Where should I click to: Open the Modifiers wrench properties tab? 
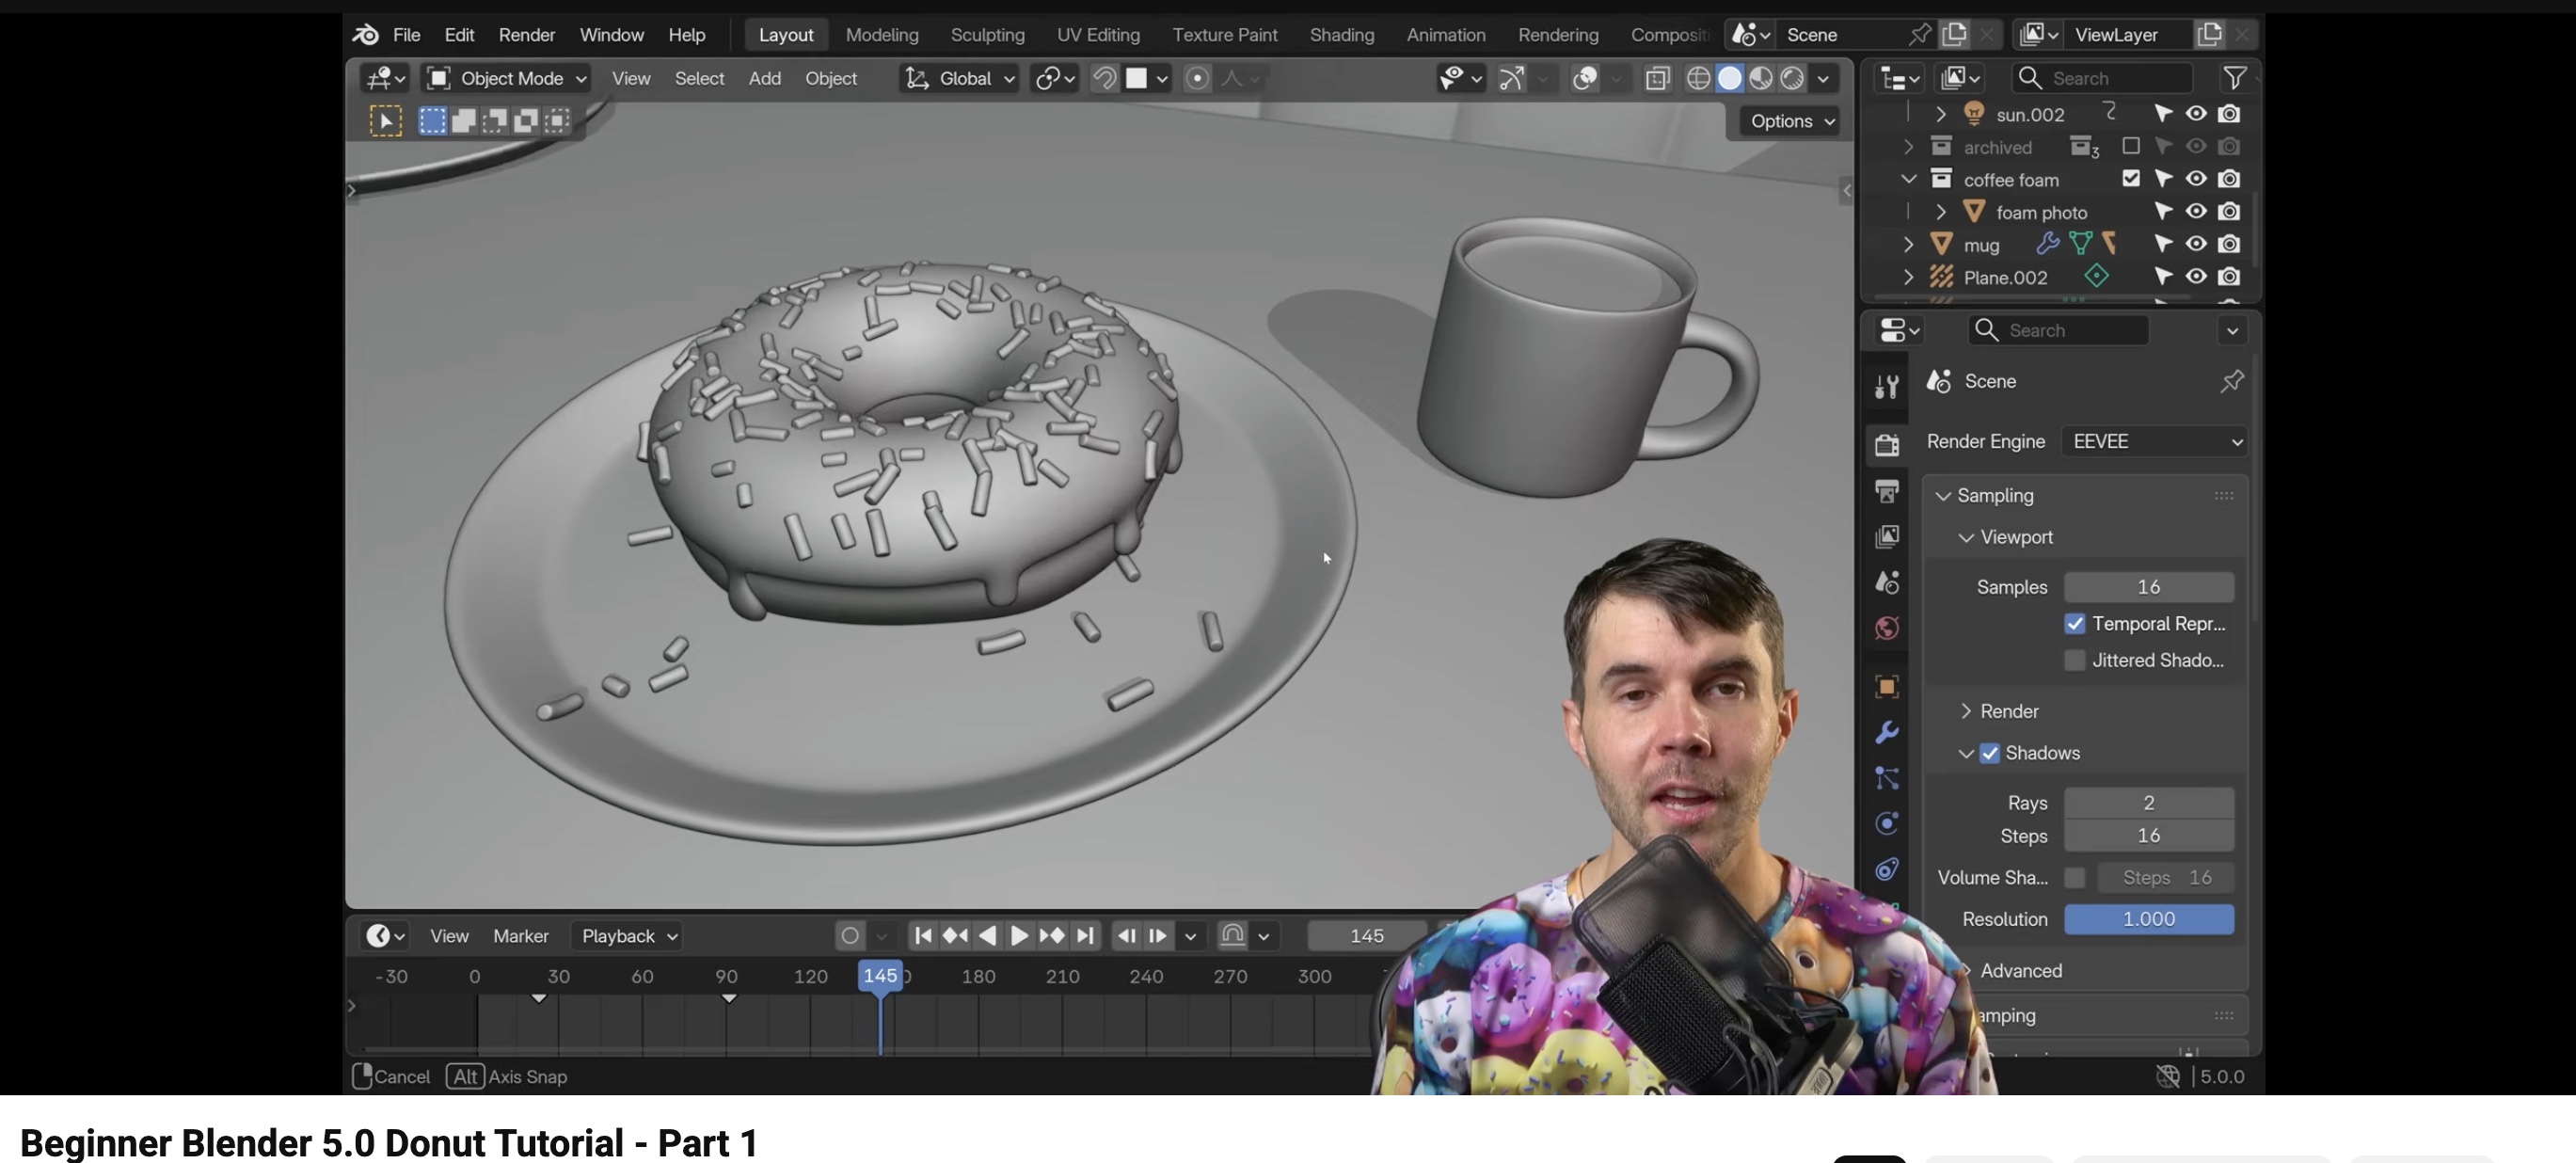(1887, 732)
